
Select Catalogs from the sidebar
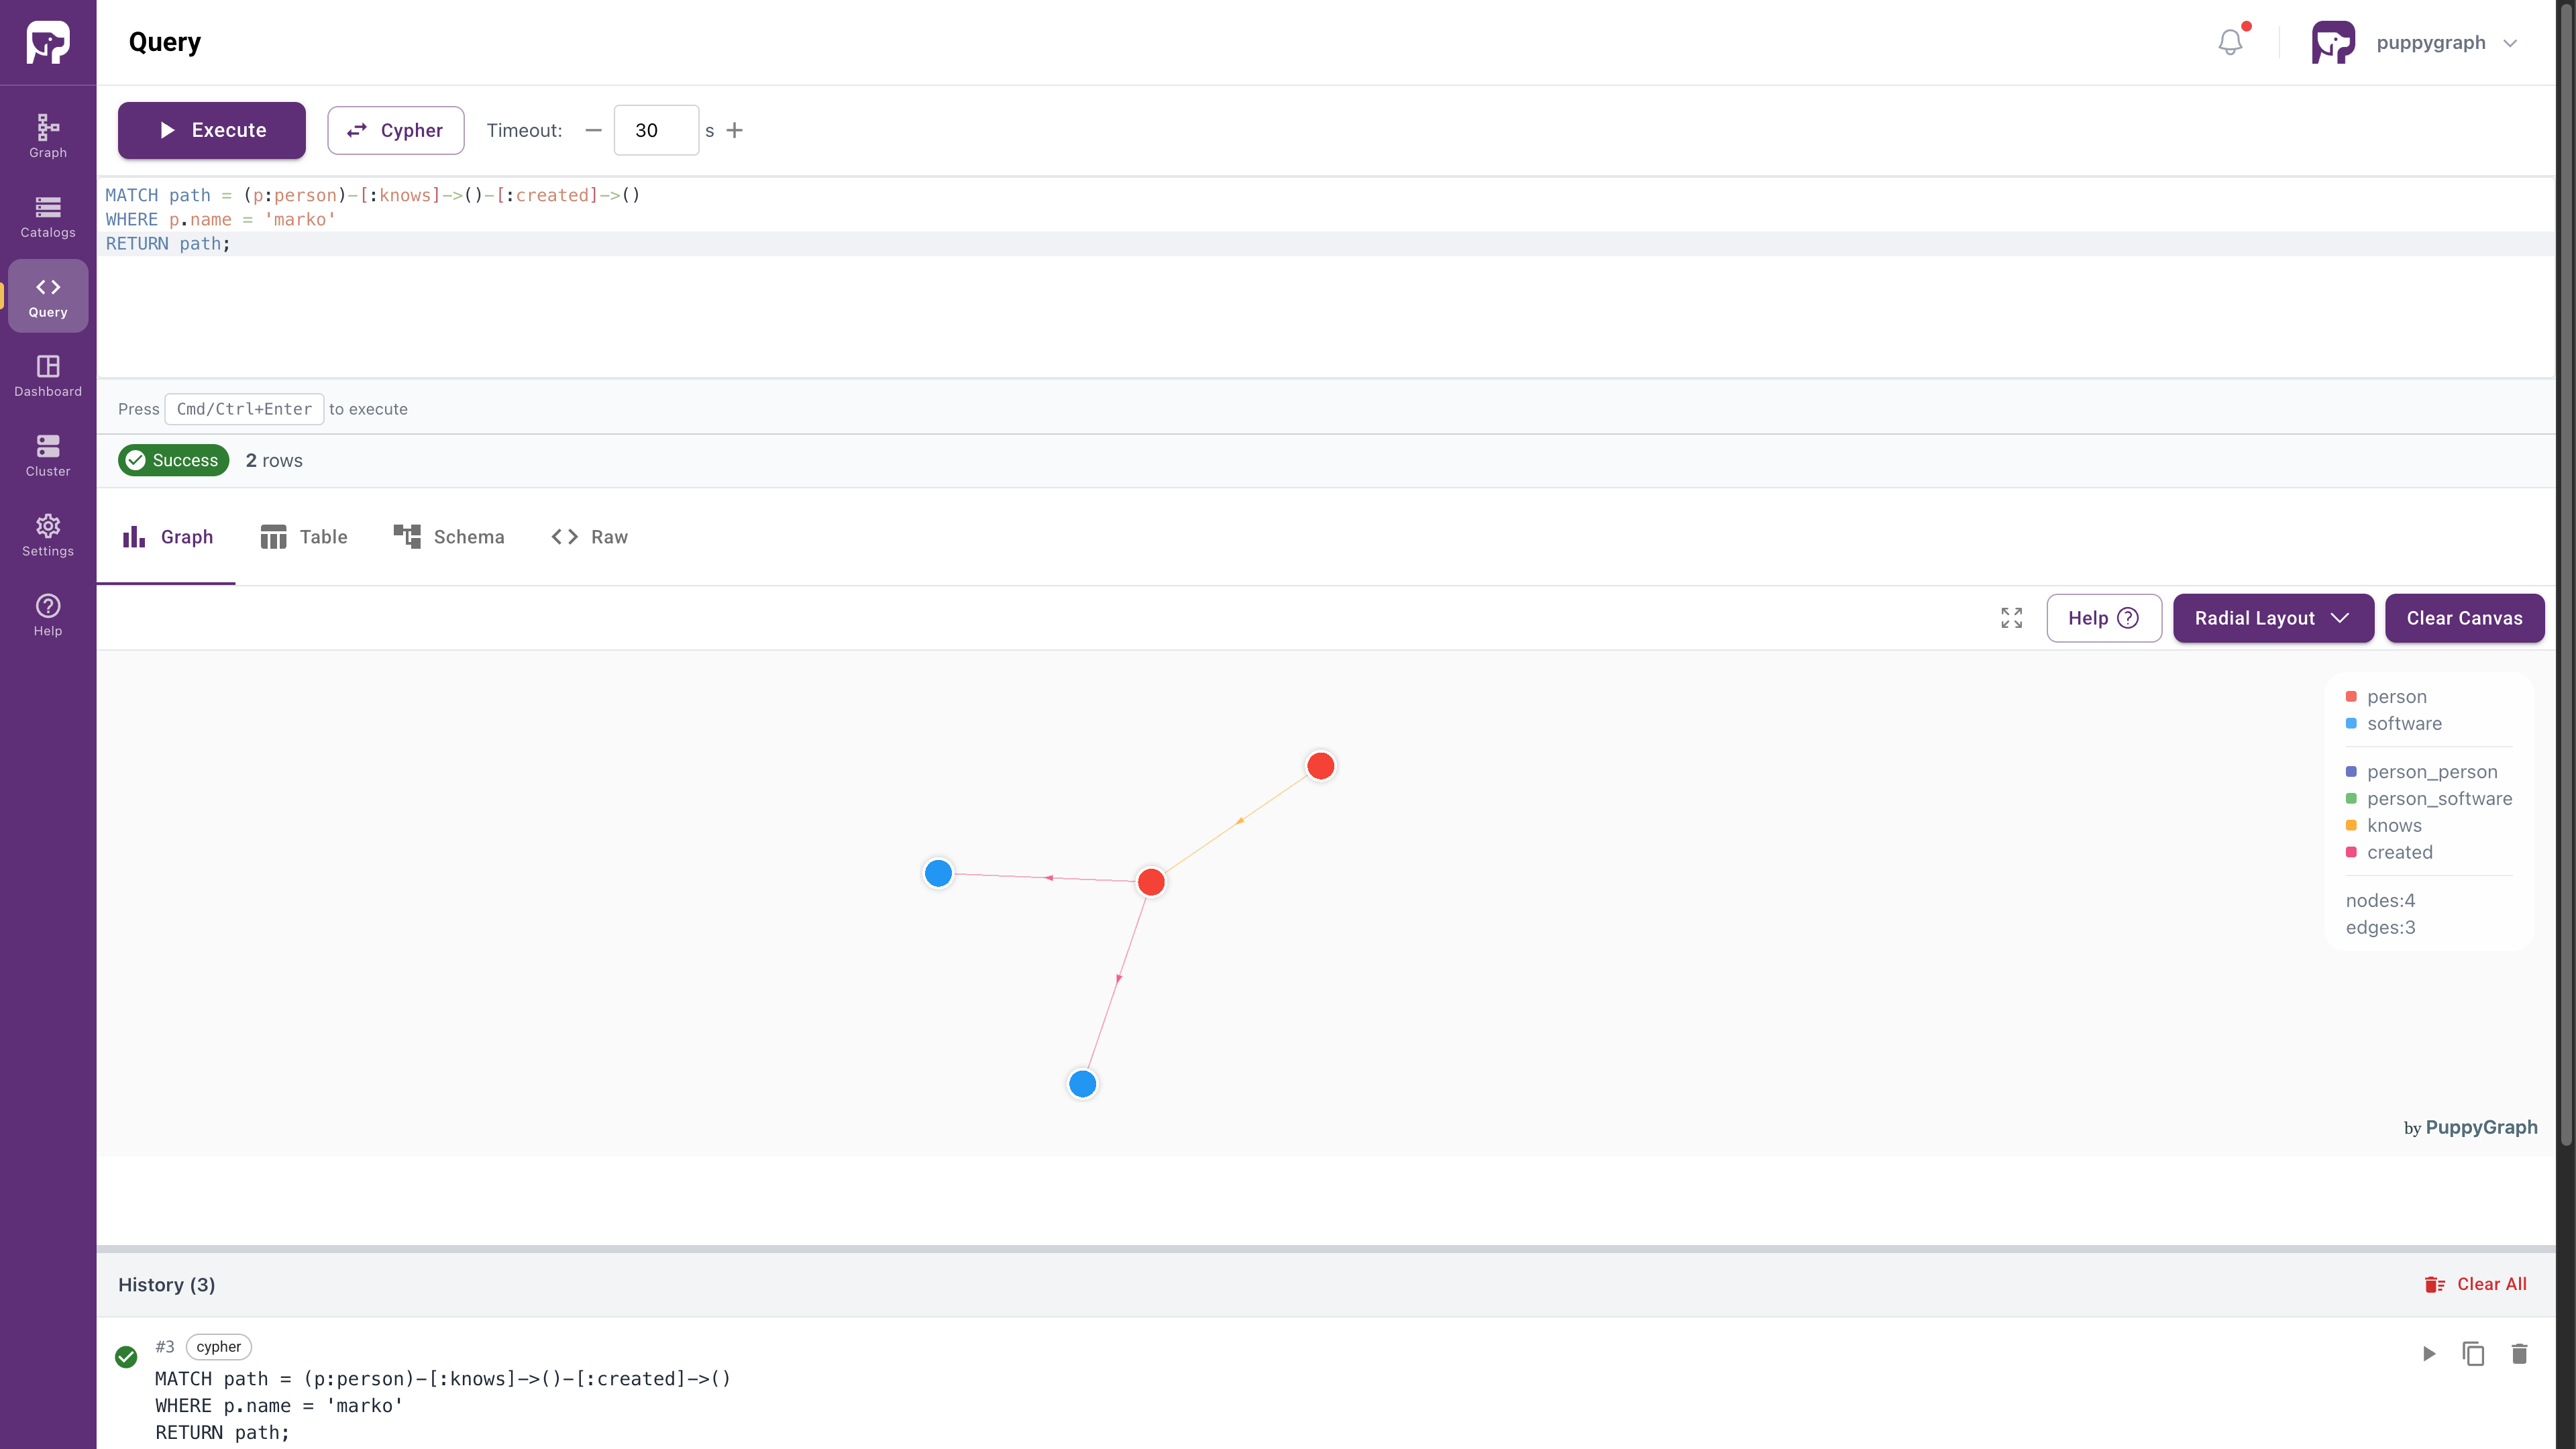point(47,215)
